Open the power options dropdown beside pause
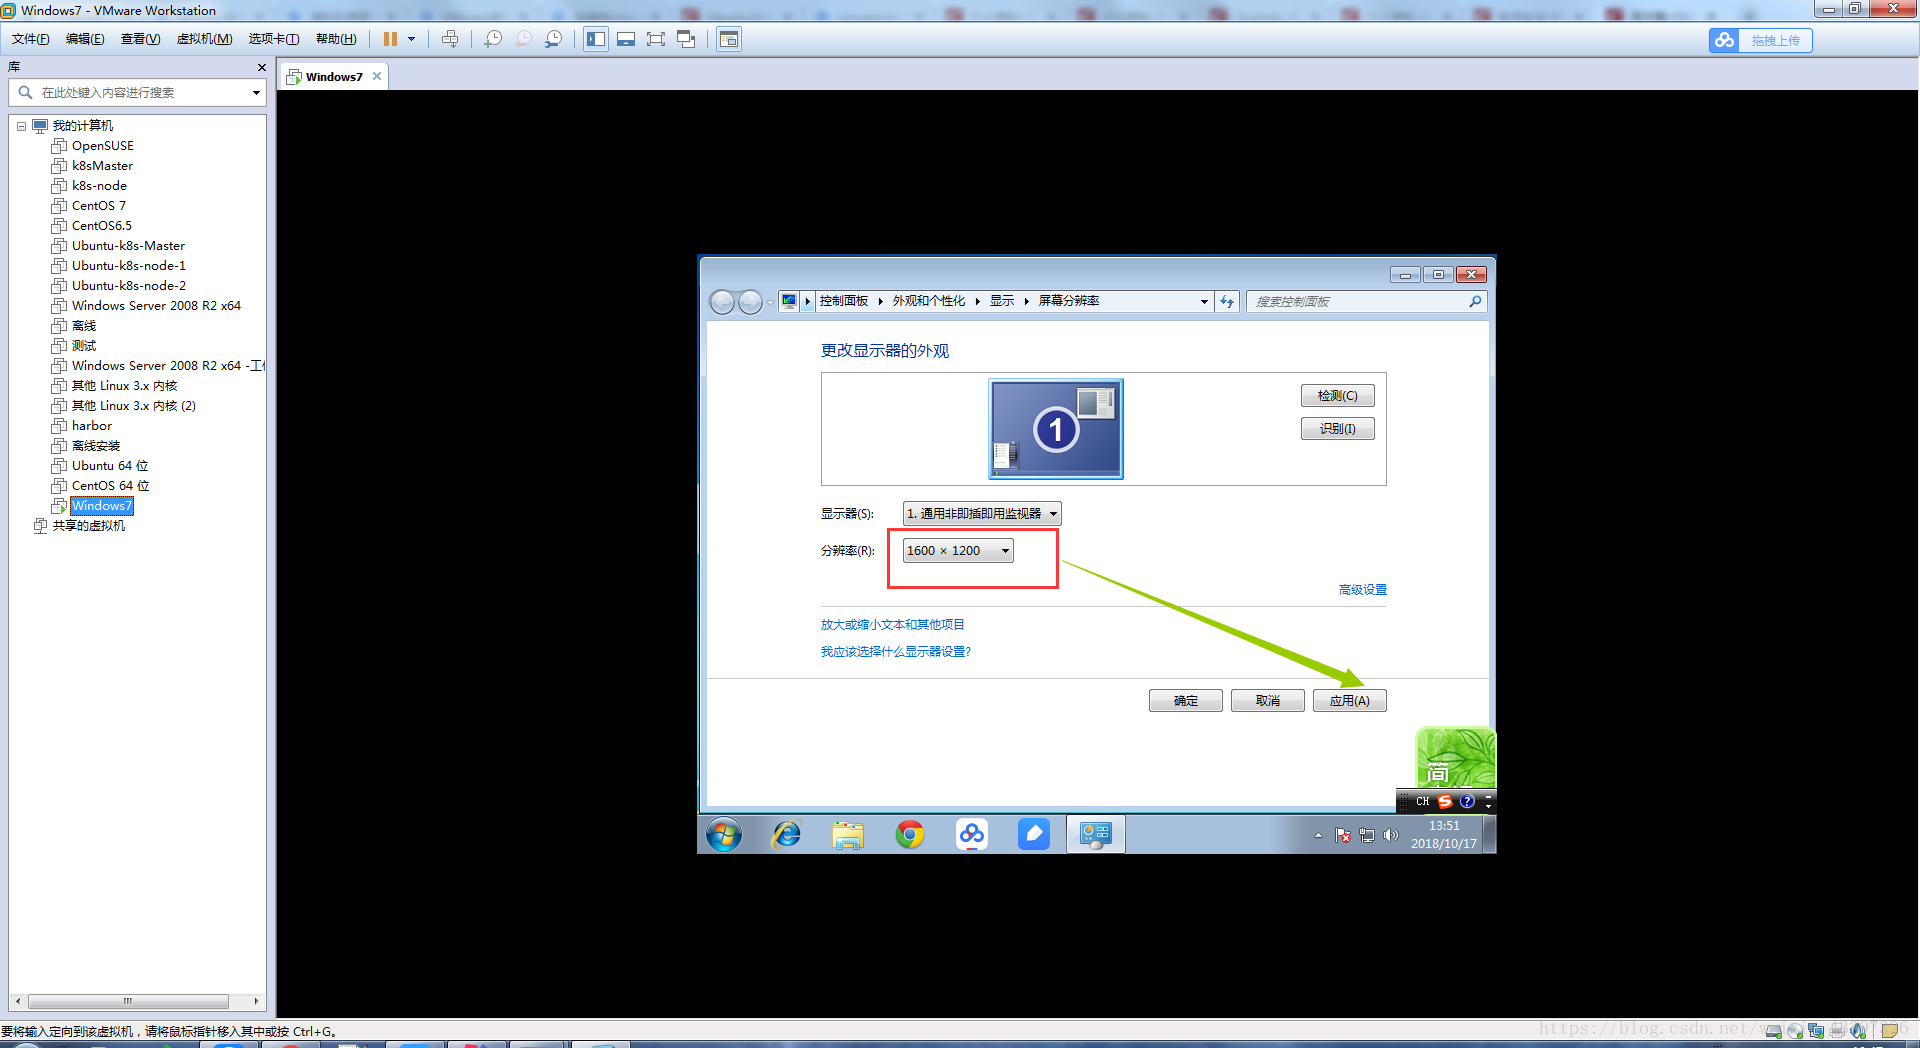 (x=411, y=39)
